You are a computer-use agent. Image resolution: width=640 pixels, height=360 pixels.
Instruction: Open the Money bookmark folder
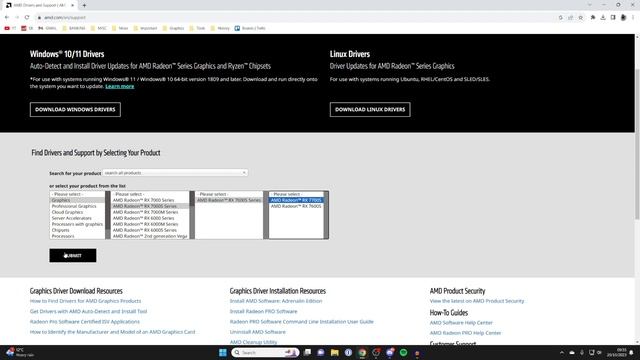pyautogui.click(x=220, y=28)
